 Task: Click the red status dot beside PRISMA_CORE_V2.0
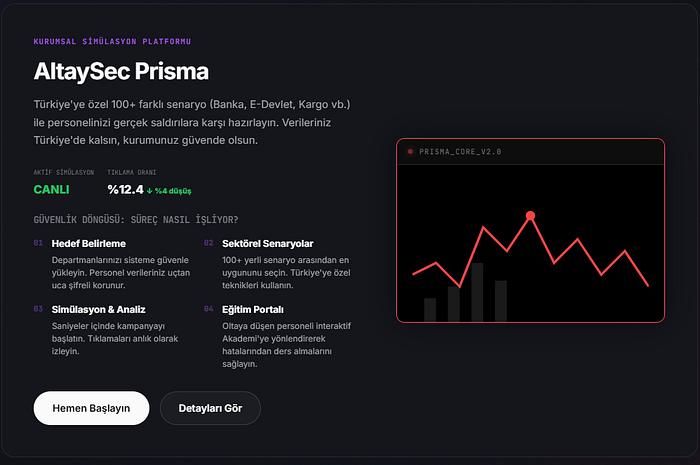coord(410,152)
